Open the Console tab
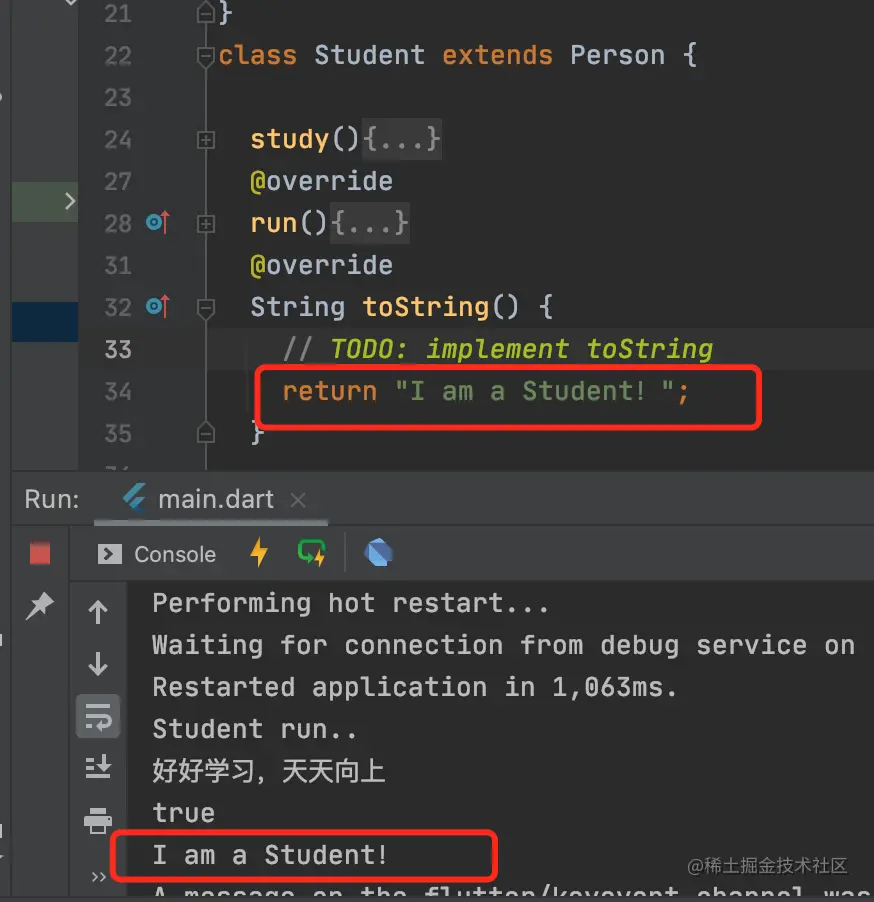Image resolution: width=874 pixels, height=902 pixels. tap(157, 555)
